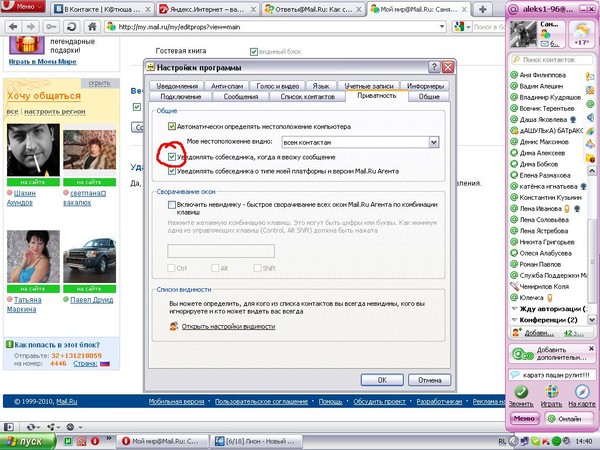The height and width of the screenshot is (450, 600).
Task: Open the Общие settings tab
Action: click(429, 96)
